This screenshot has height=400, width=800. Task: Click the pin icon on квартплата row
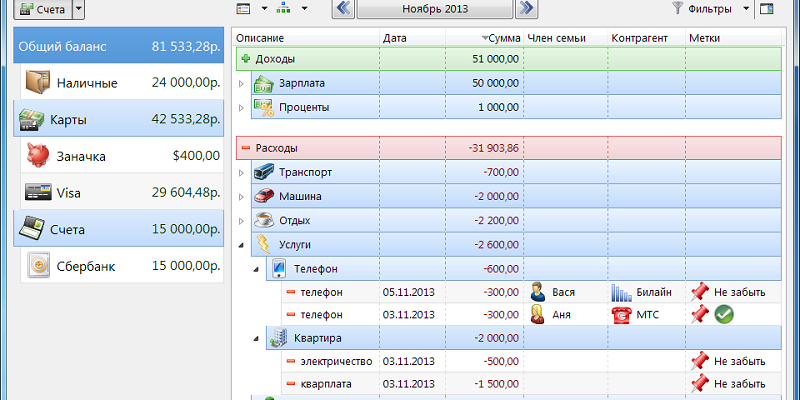(700, 382)
